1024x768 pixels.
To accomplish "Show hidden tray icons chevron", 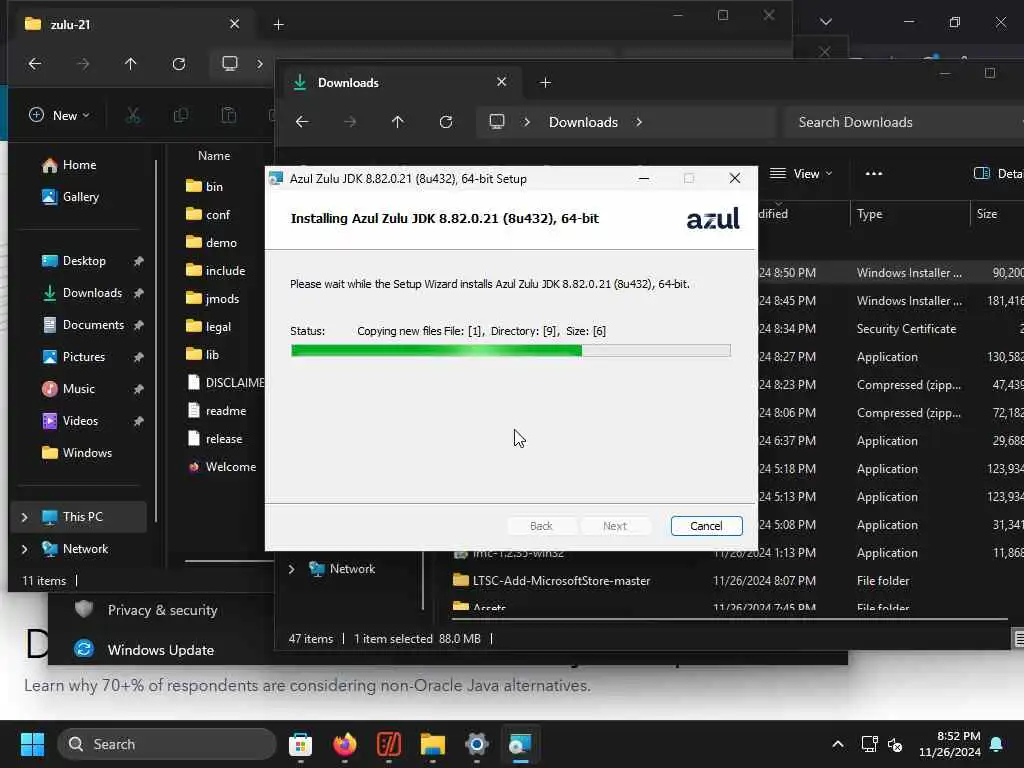I will 838,744.
